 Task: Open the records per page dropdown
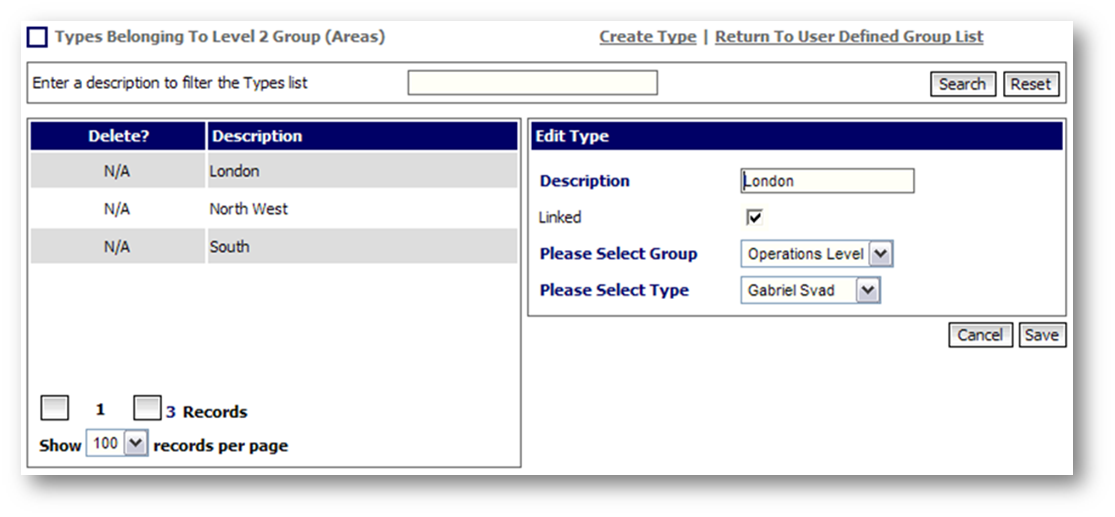[x=135, y=444]
